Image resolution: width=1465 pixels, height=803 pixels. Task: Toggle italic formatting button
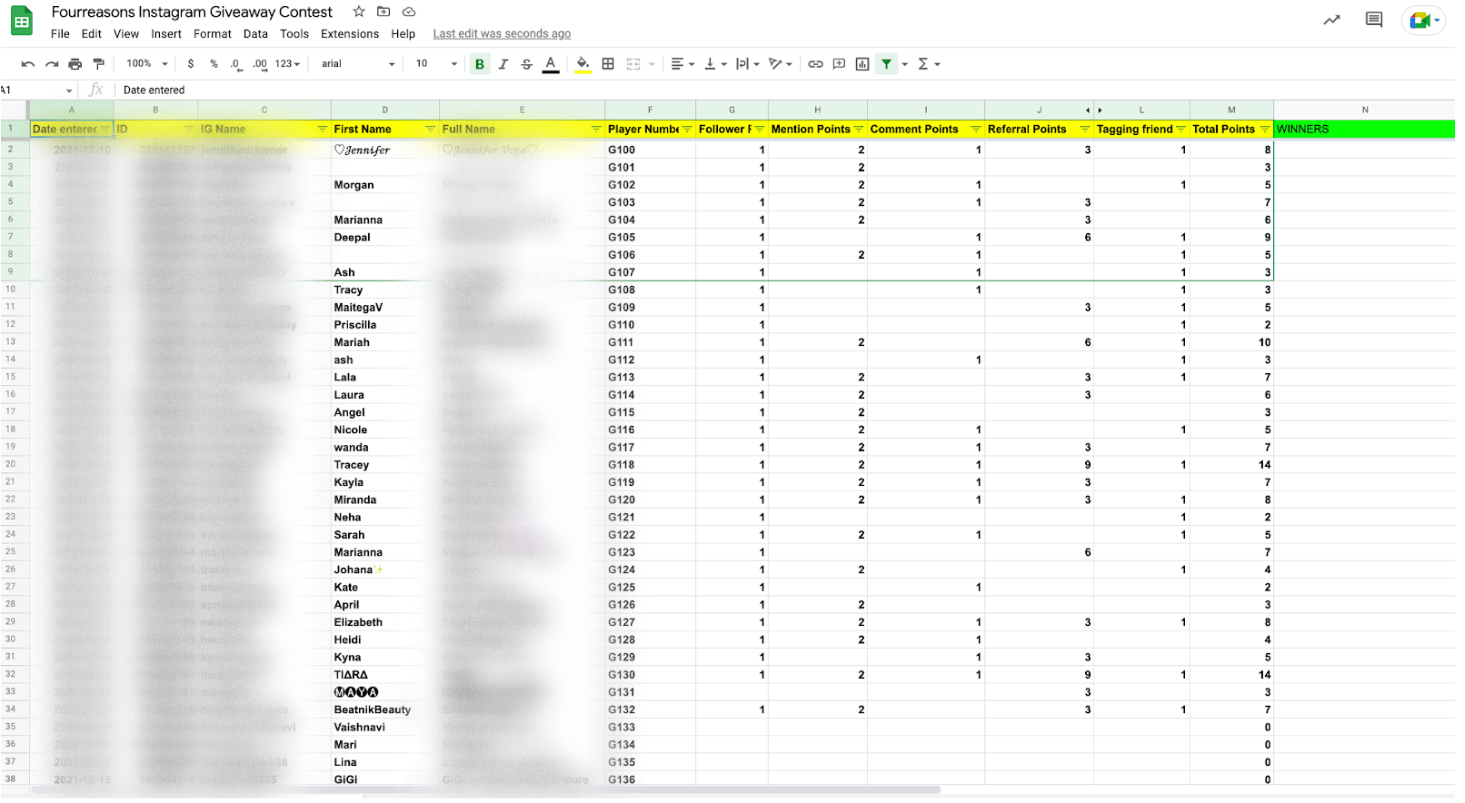point(503,64)
